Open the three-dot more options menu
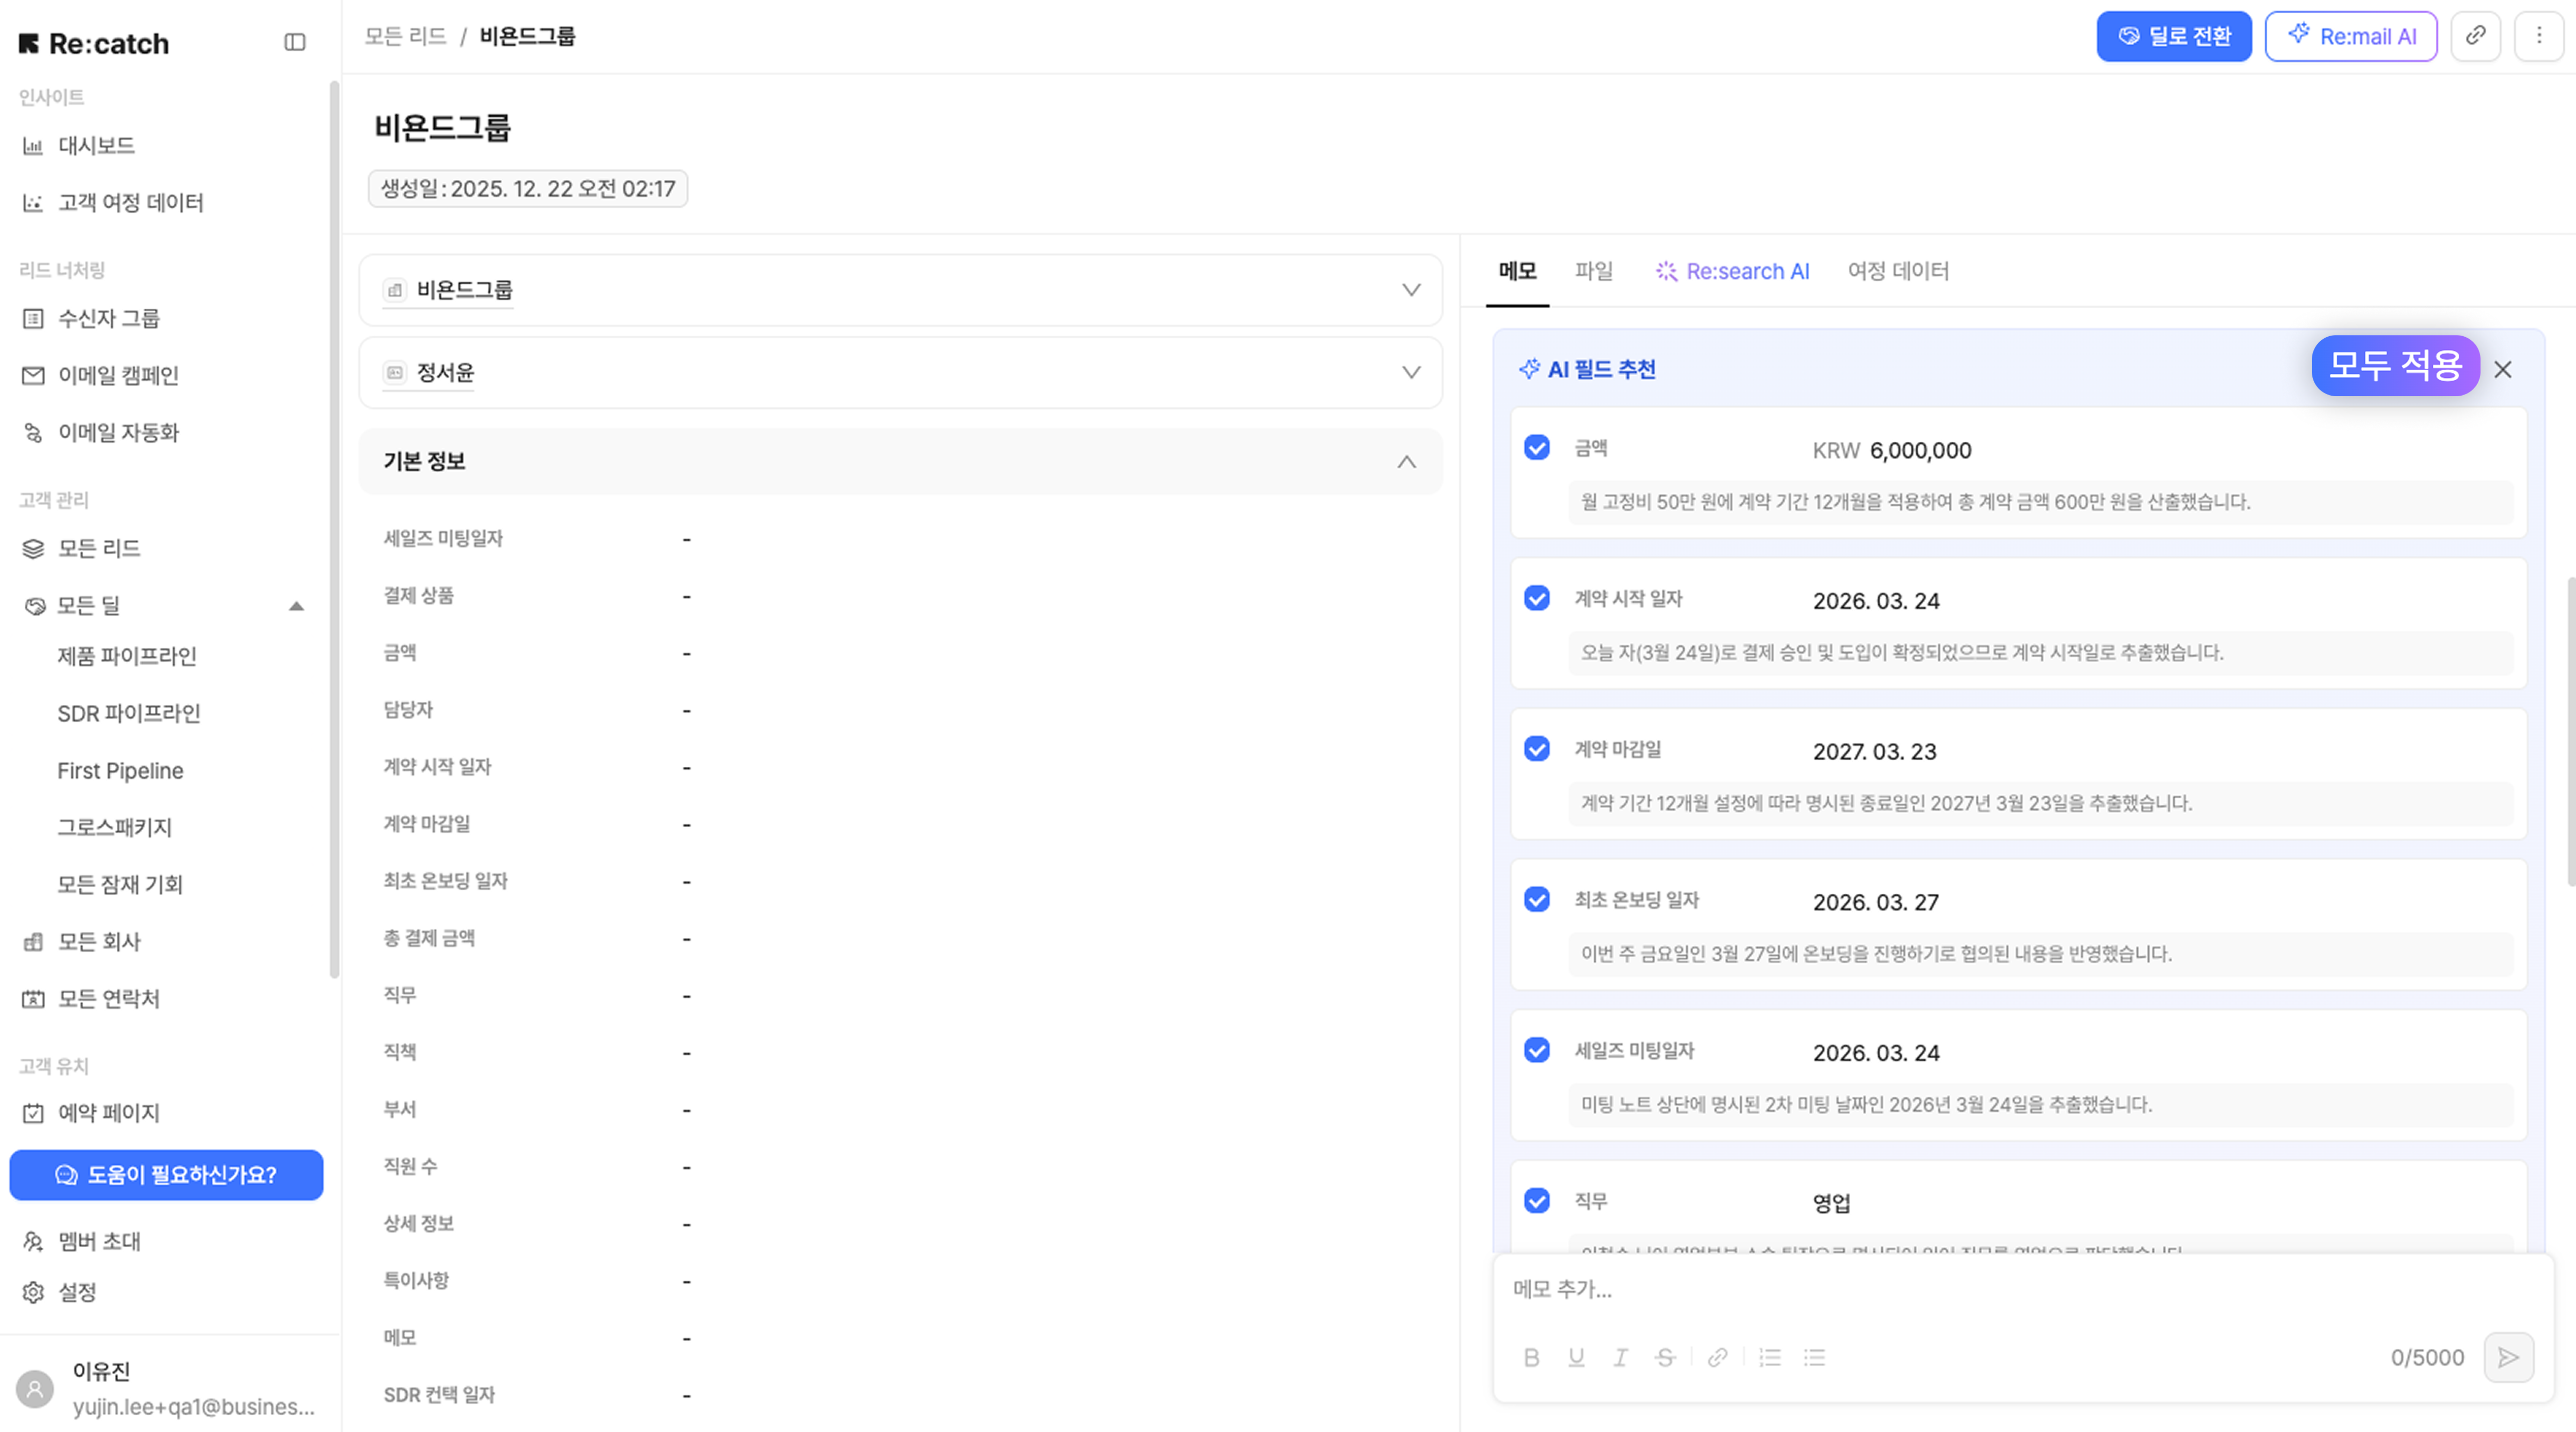The width and height of the screenshot is (2576, 1432). (2539, 36)
